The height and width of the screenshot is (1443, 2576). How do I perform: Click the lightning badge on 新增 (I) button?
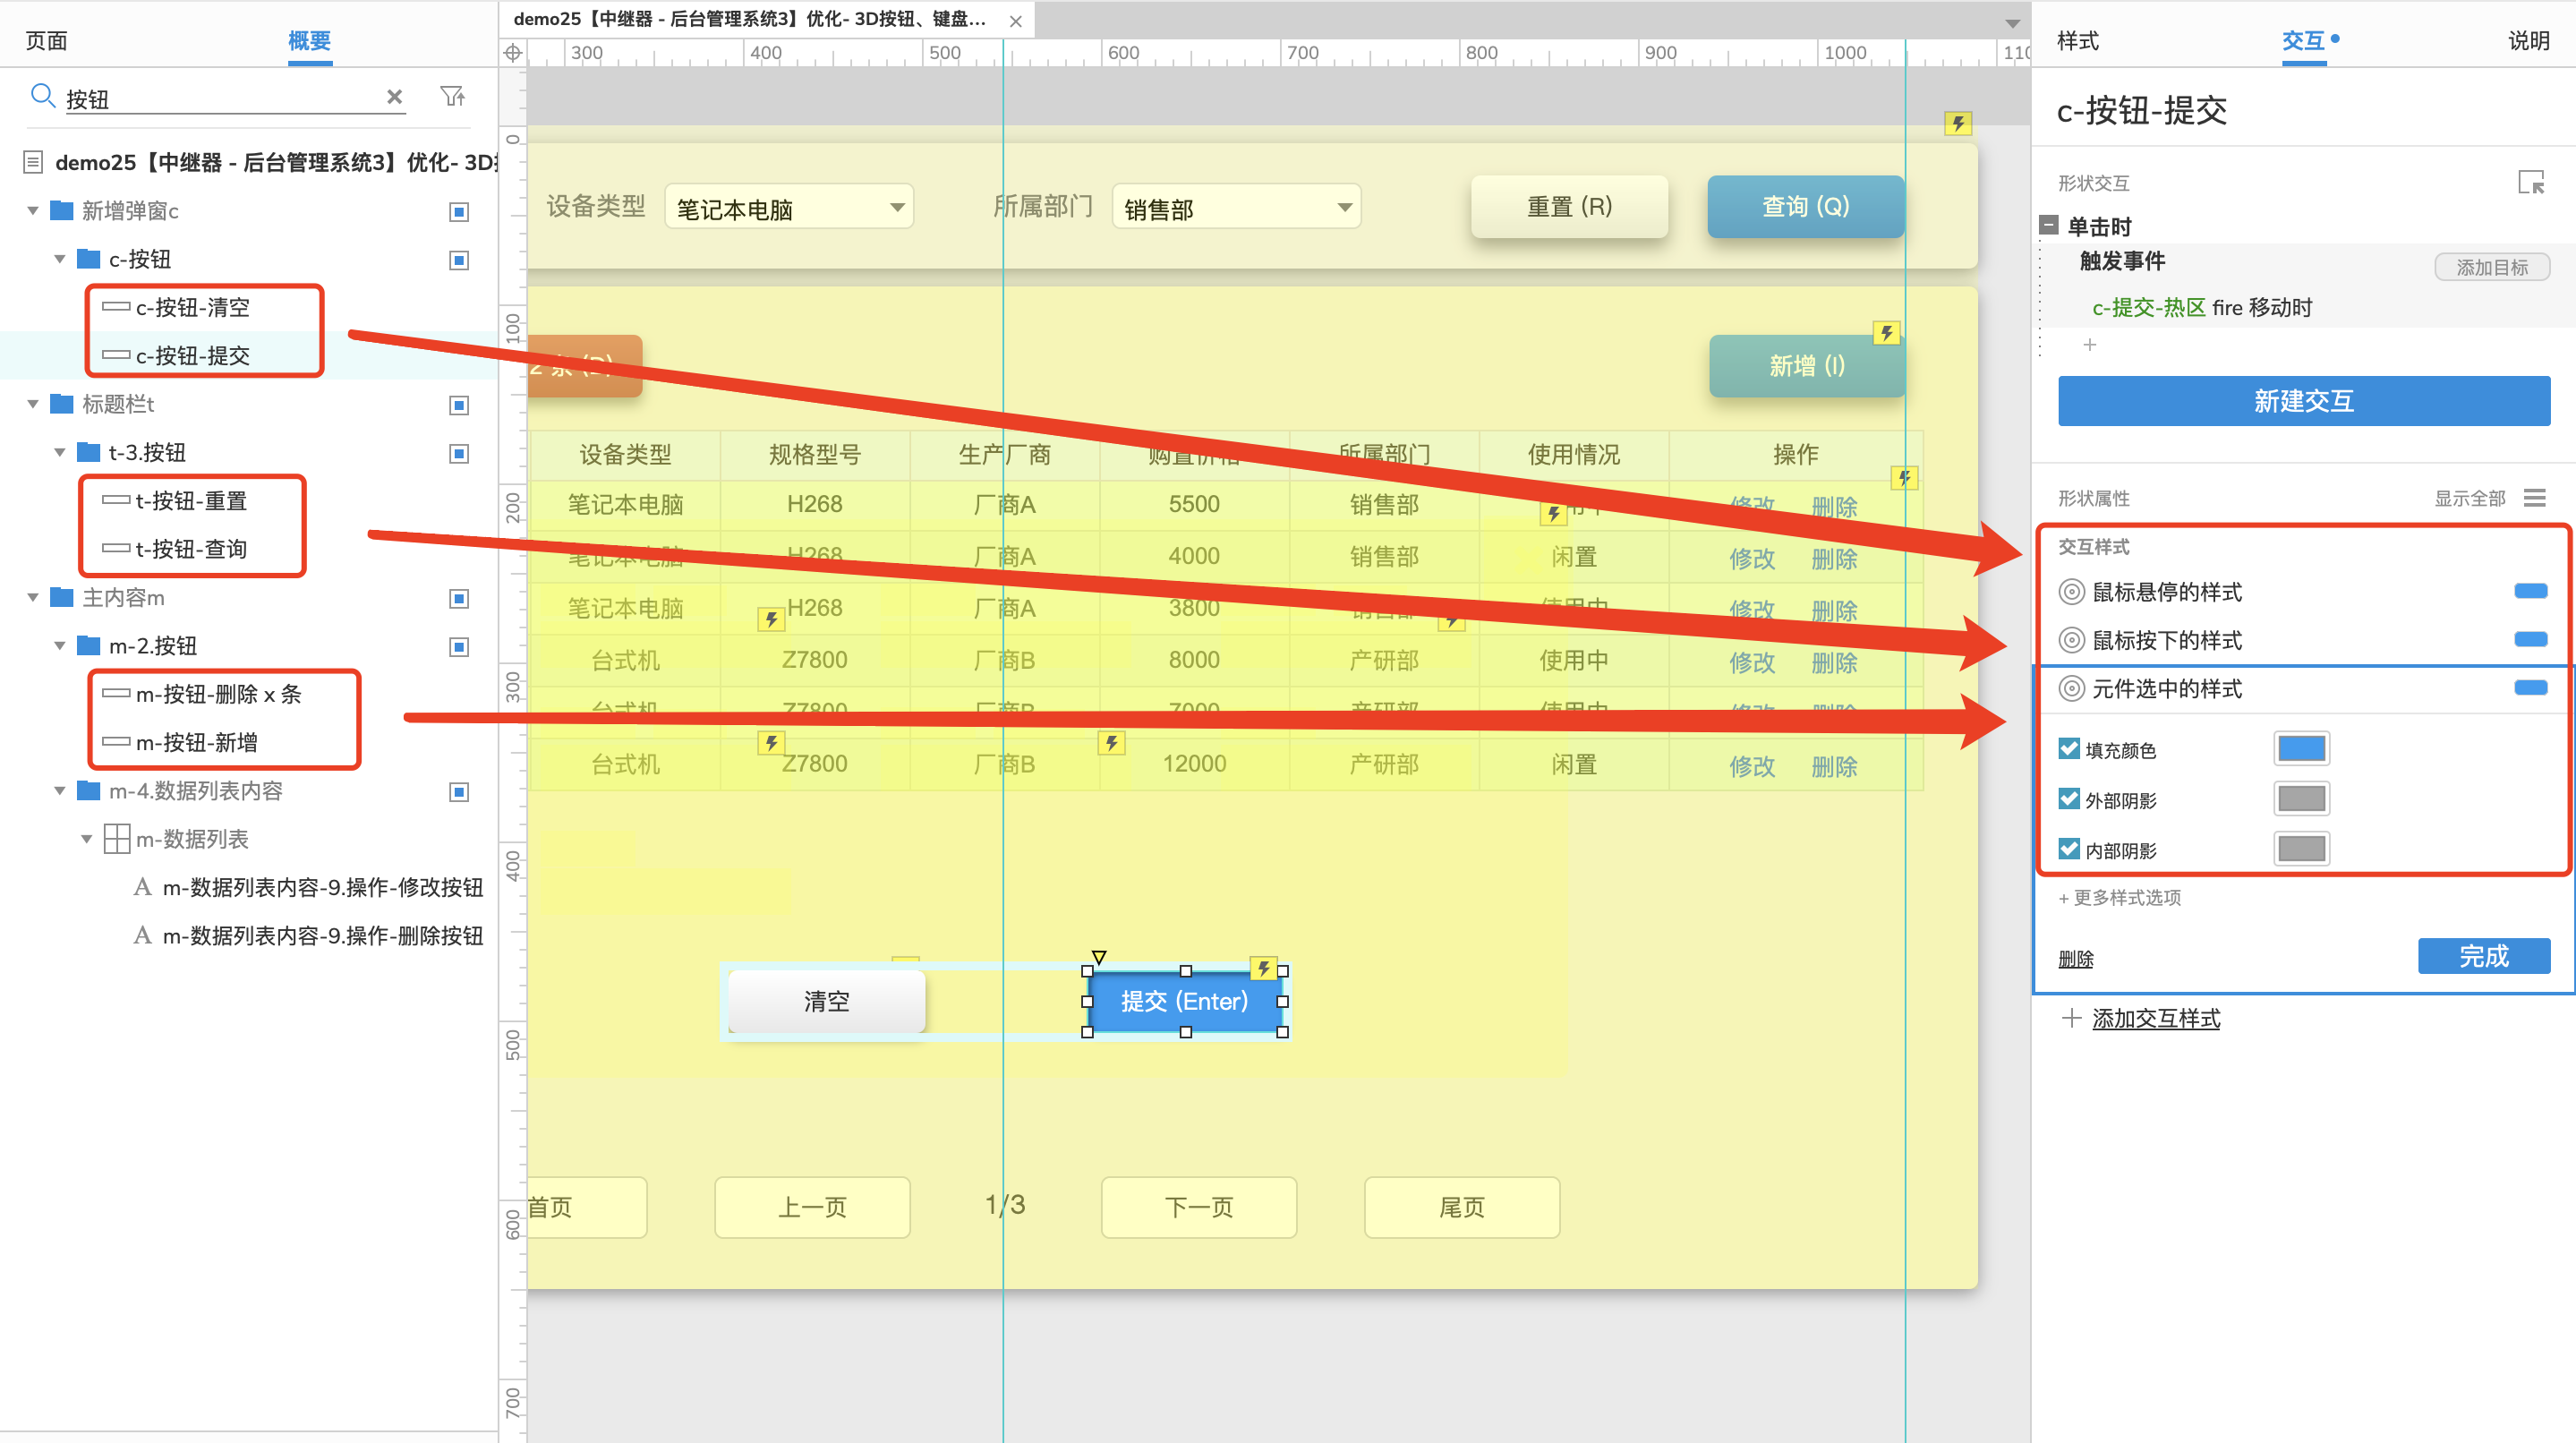[1886, 332]
